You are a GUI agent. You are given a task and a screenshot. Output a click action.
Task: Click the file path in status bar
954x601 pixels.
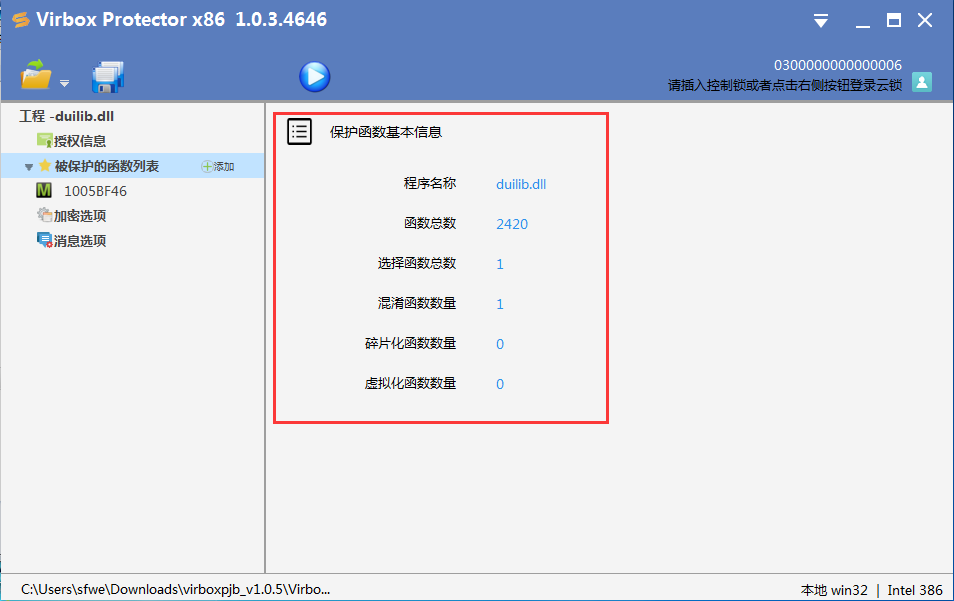[x=176, y=589]
